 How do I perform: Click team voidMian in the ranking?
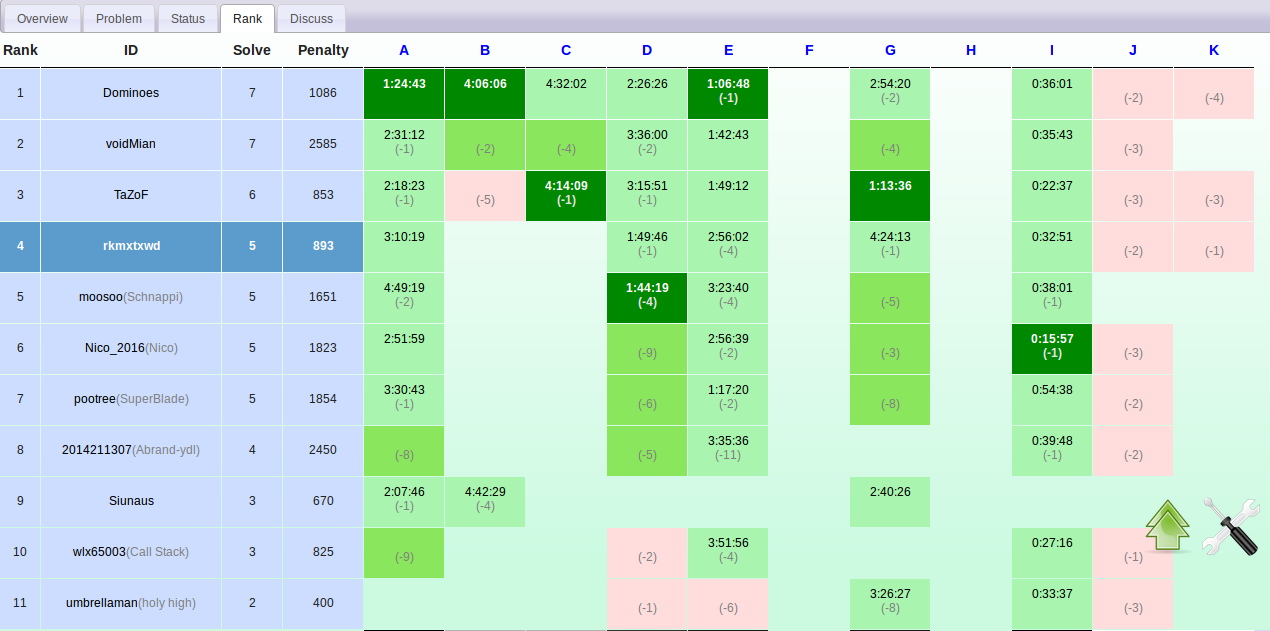131,144
